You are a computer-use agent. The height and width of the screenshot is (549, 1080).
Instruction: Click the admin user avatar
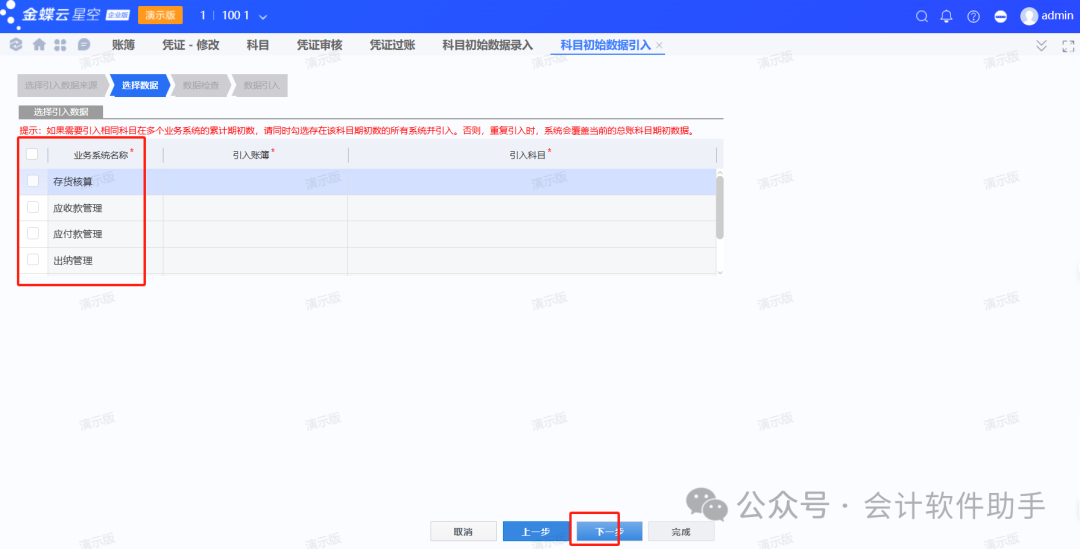pyautogui.click(x=1029, y=16)
